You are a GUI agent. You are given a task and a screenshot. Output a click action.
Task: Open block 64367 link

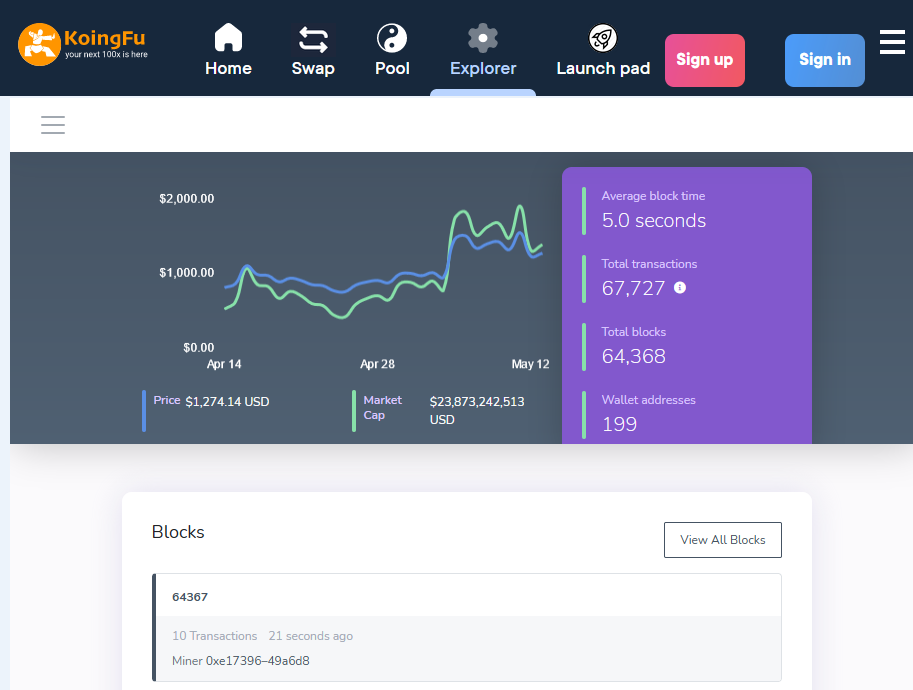(190, 597)
